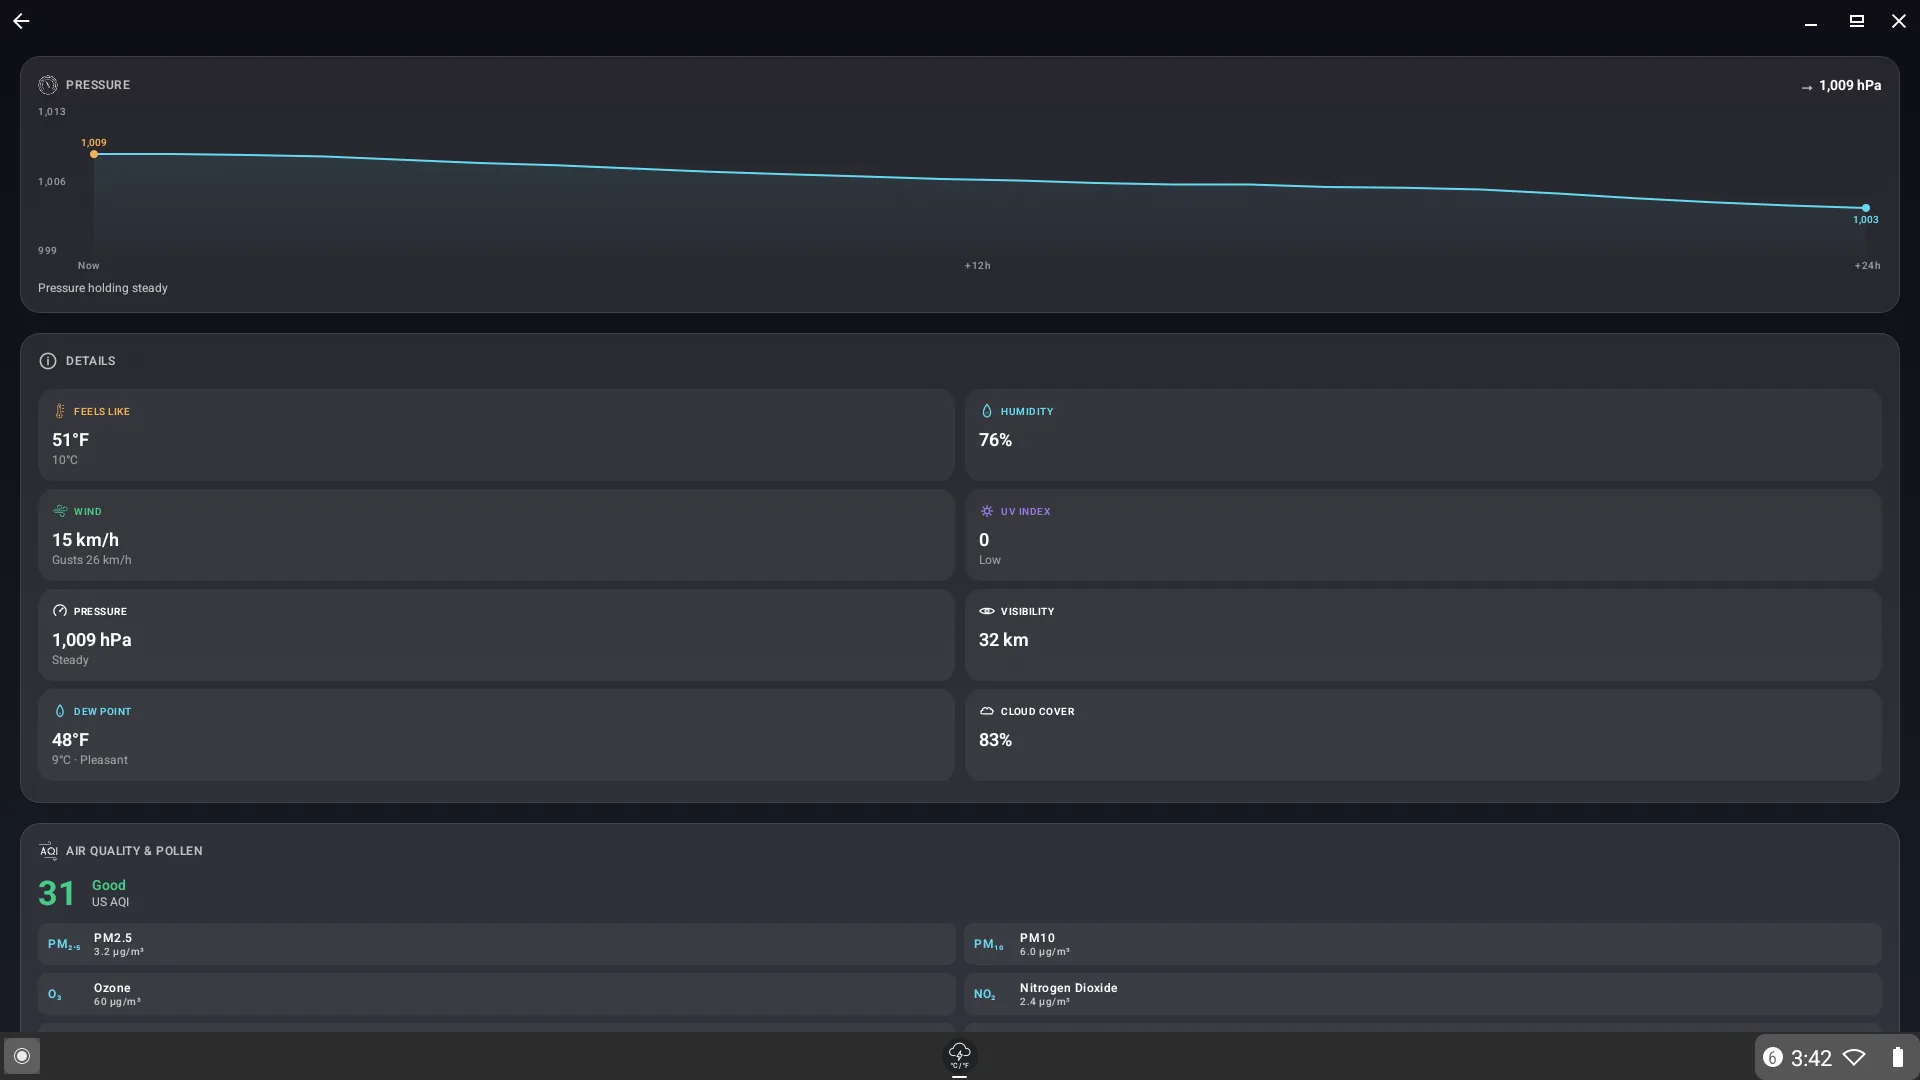Open the weather app icon in the shelf
This screenshot has height=1080, width=1920.
coord(959,1055)
